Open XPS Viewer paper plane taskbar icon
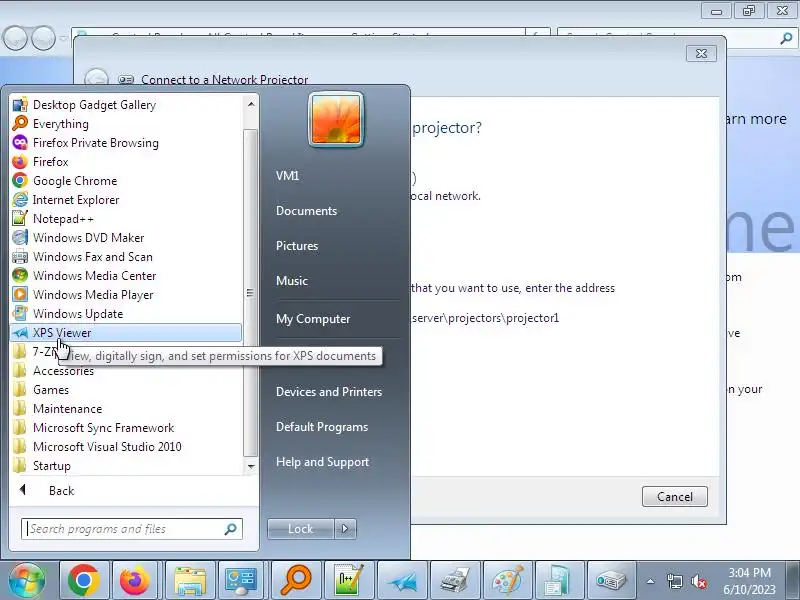The image size is (800, 600). [402, 580]
